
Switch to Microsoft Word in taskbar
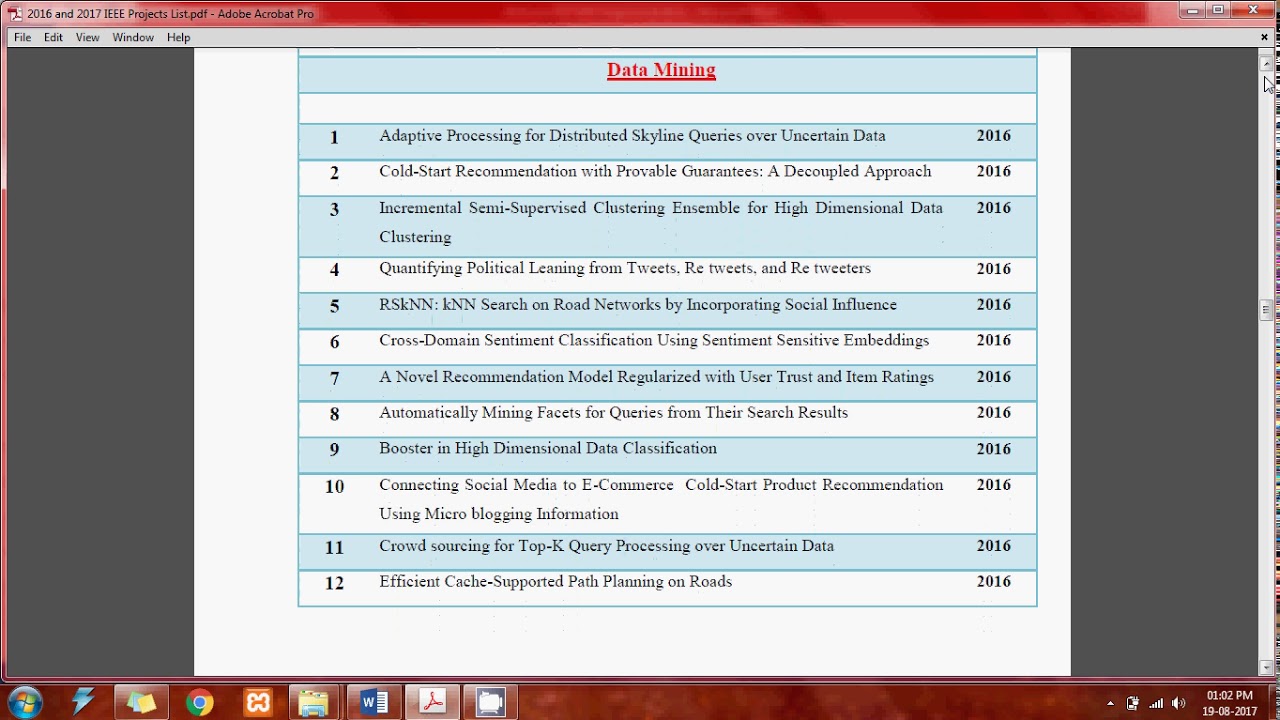coord(374,703)
